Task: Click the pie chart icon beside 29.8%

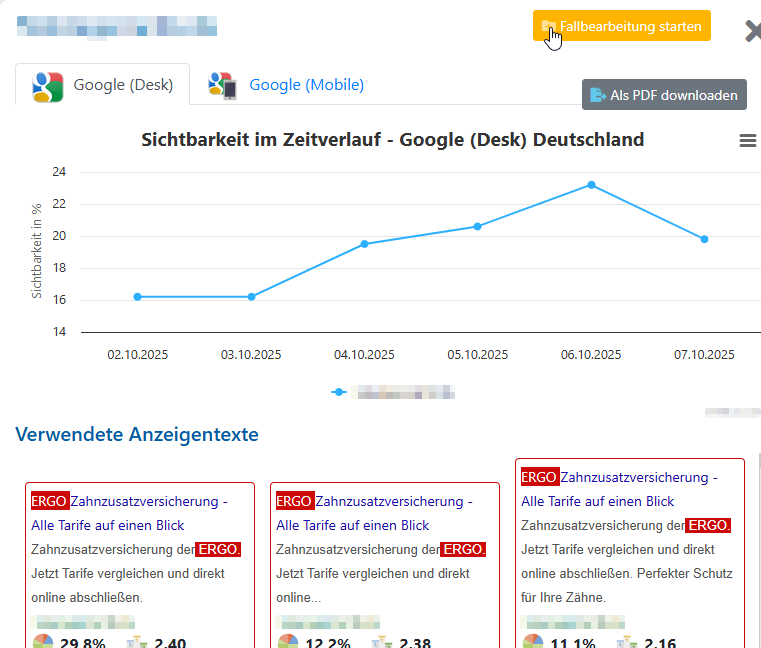Action: 43,642
